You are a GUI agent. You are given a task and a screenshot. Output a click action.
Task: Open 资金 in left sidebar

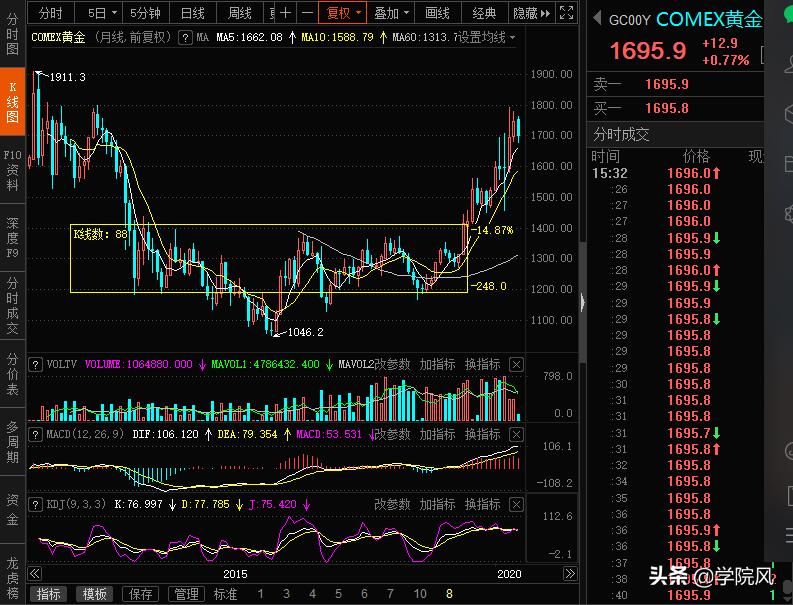(x=12, y=509)
